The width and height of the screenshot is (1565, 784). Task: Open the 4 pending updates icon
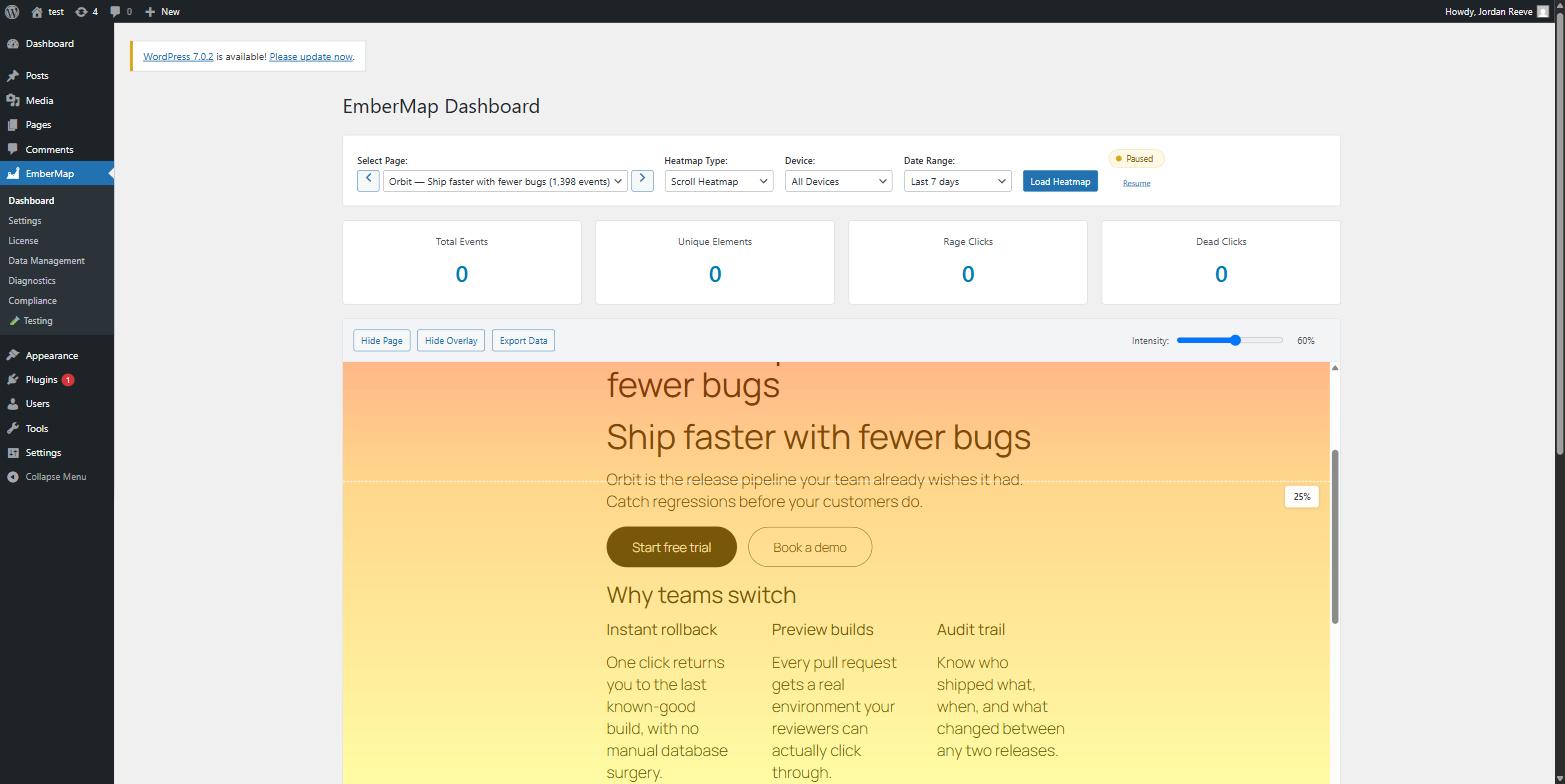coord(81,12)
